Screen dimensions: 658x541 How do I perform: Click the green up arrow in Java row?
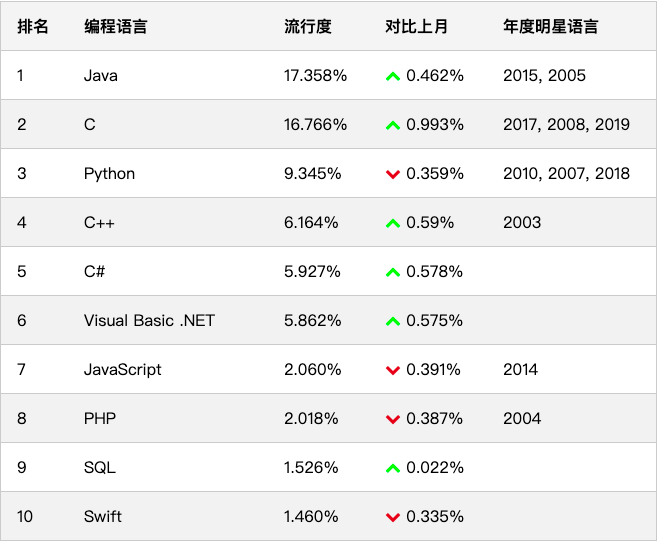pos(393,76)
